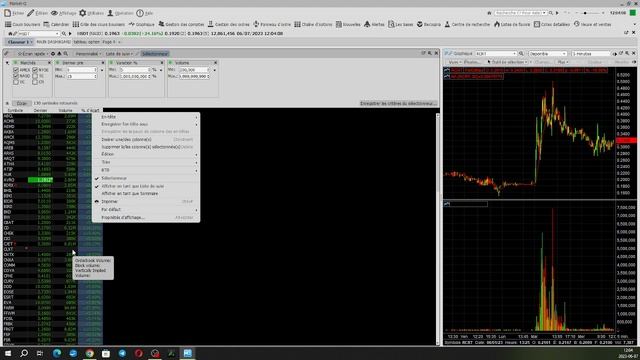Open Google Chrome from the taskbar
Image resolution: width=640 pixels, height=360 pixels.
click(89, 353)
